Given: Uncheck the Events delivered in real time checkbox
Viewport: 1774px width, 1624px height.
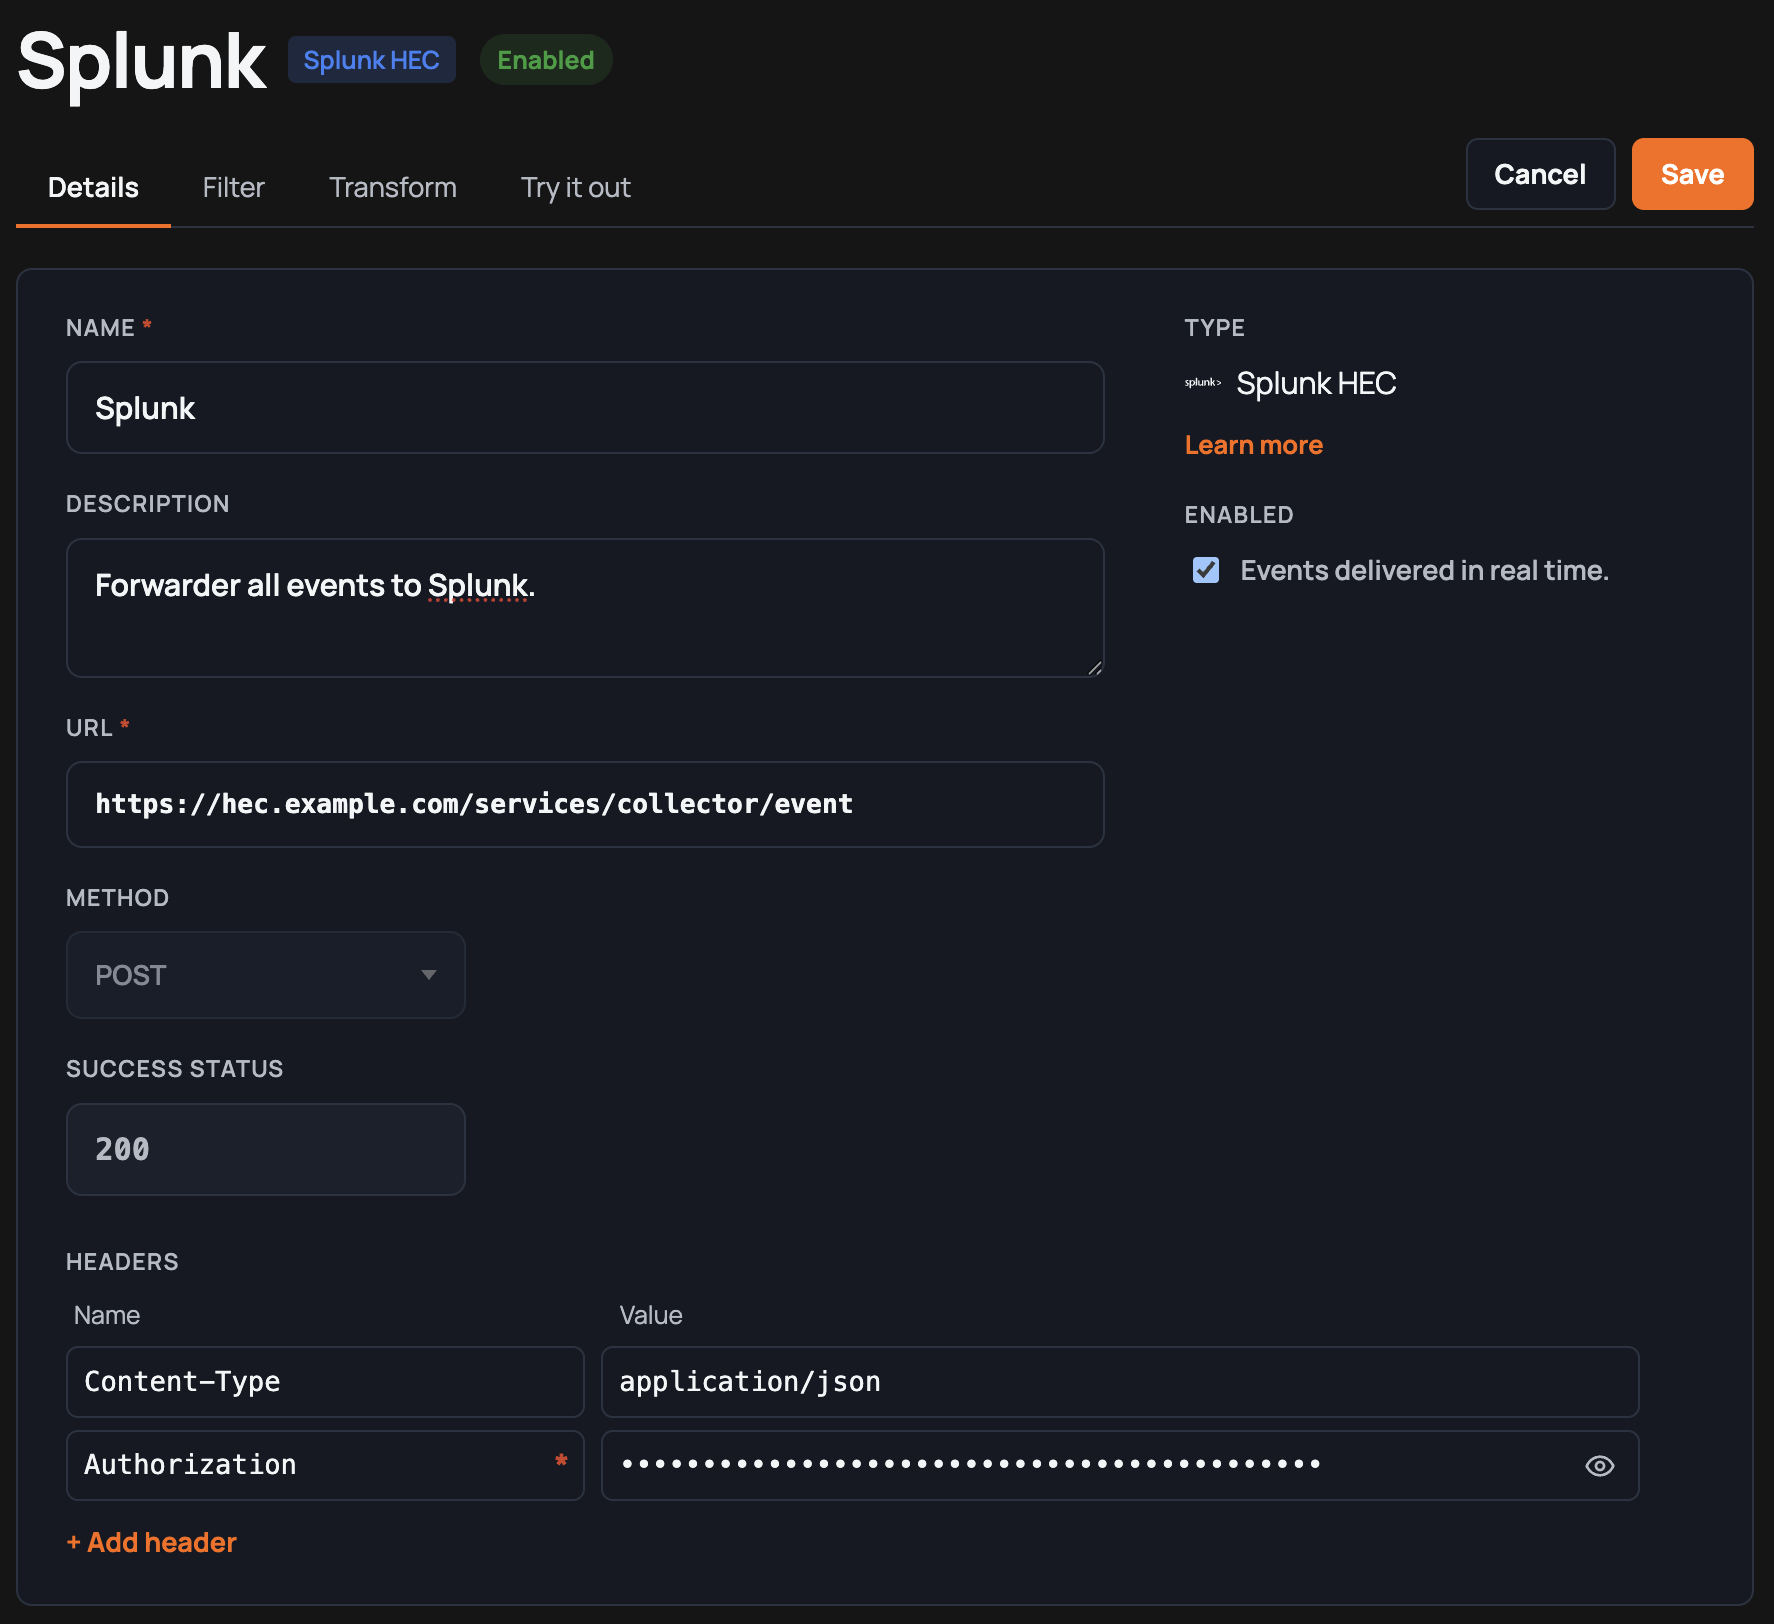Looking at the screenshot, I should (x=1206, y=570).
